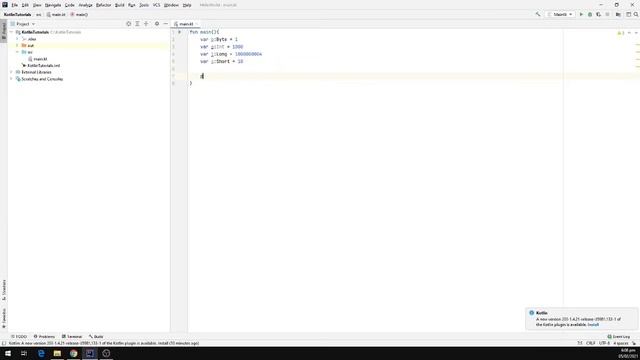Expand External Libraries node
This screenshot has height=360, width=640.
12,72
